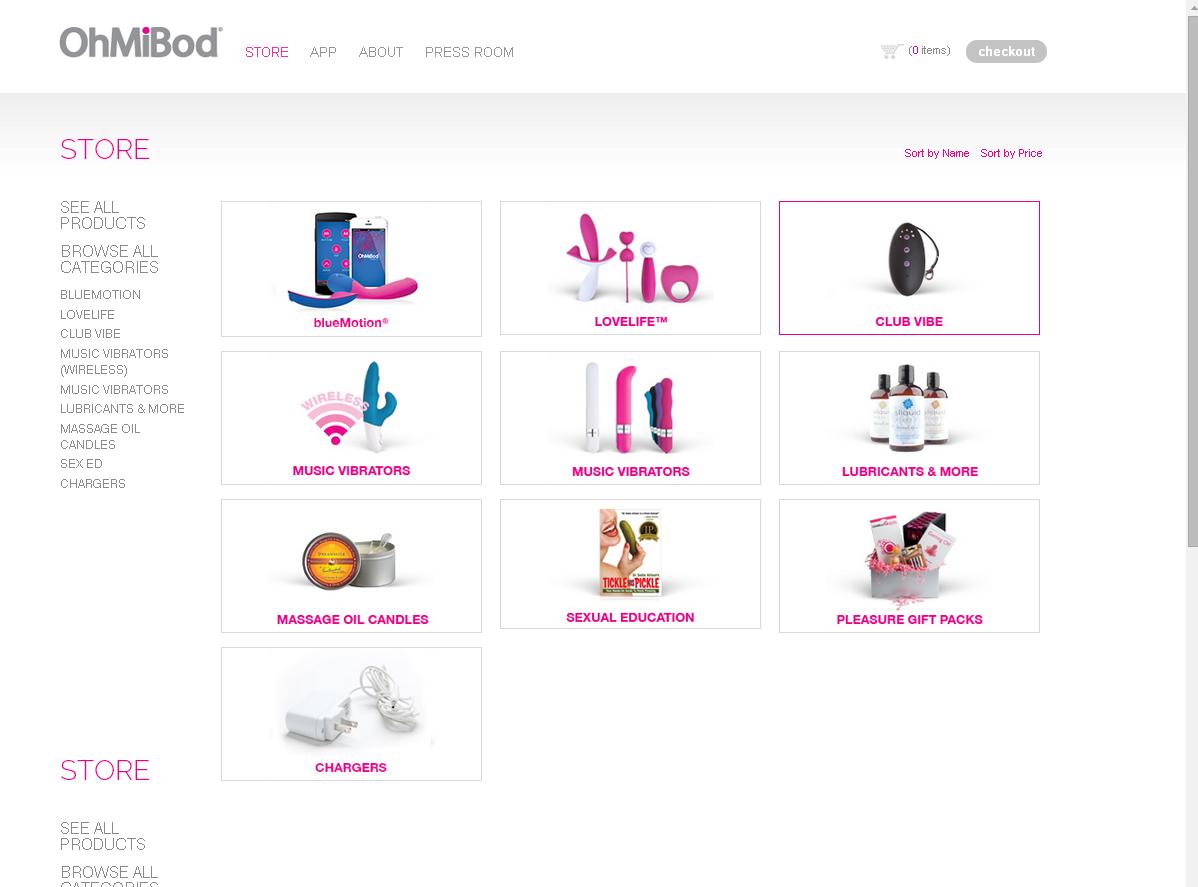Viewport: 1198px width, 887px height.
Task: Select Music Vibrators (Wireless) sidebar link
Action: [114, 361]
